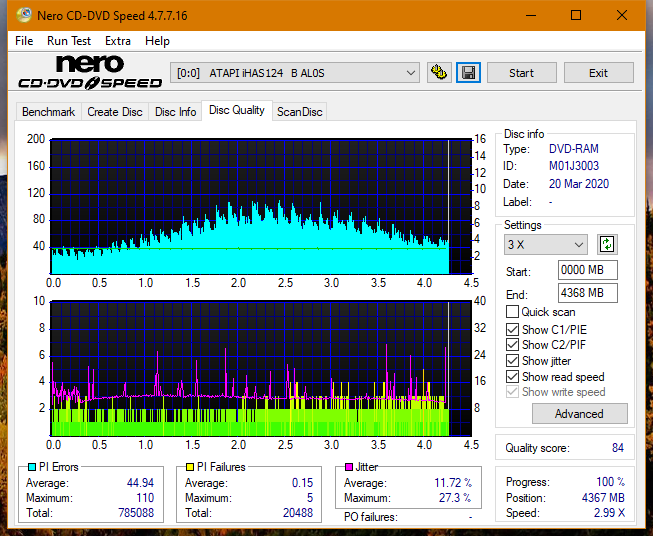
Task: Click the PI Errors graph area
Action: point(261,207)
